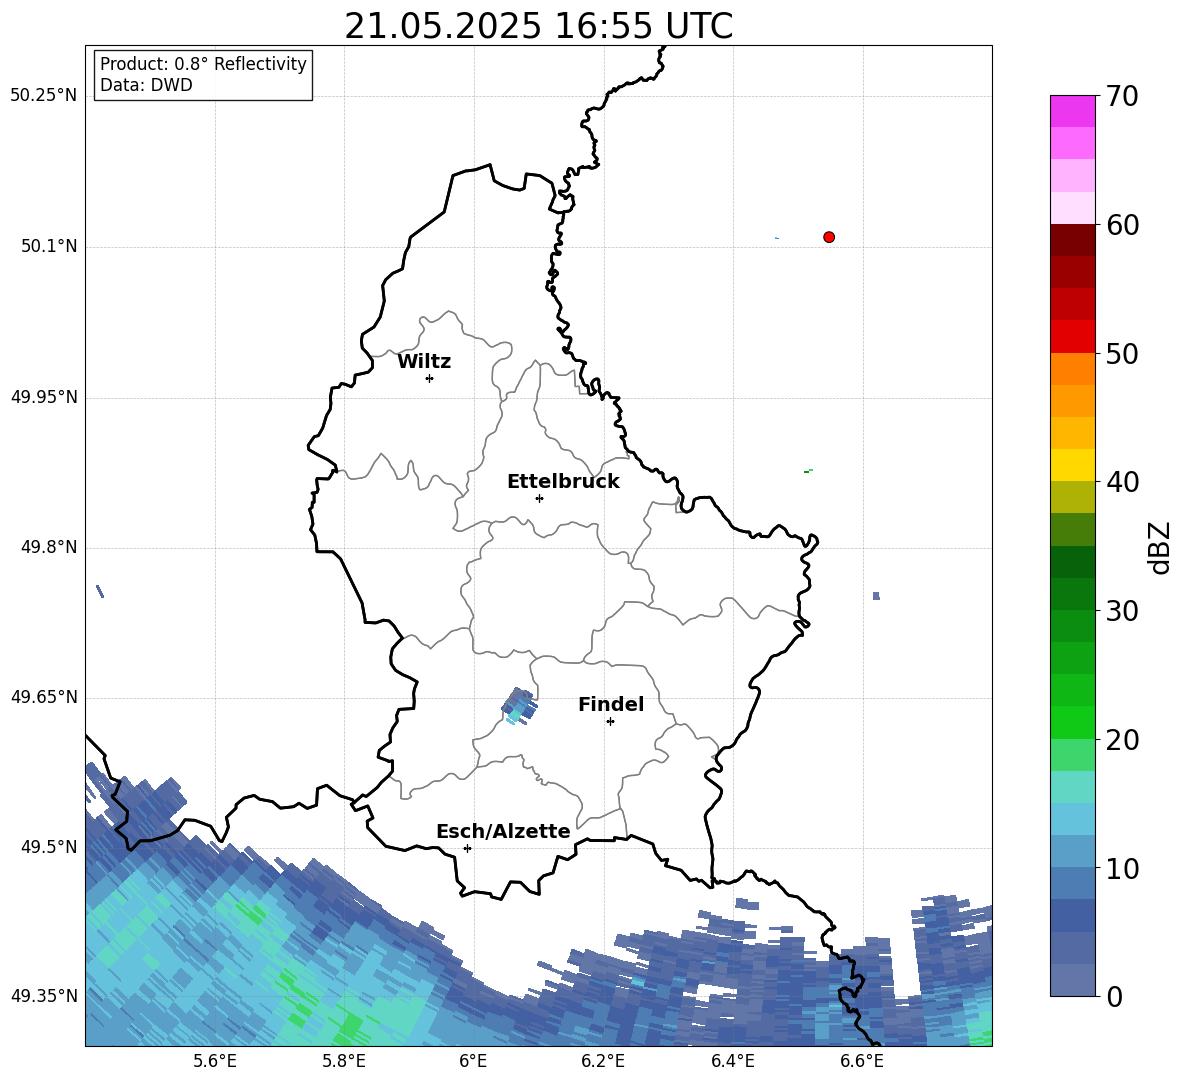Viewport: 1184px width, 1081px height.
Task: Click colorbar tick label '0'
Action: 1114,997
